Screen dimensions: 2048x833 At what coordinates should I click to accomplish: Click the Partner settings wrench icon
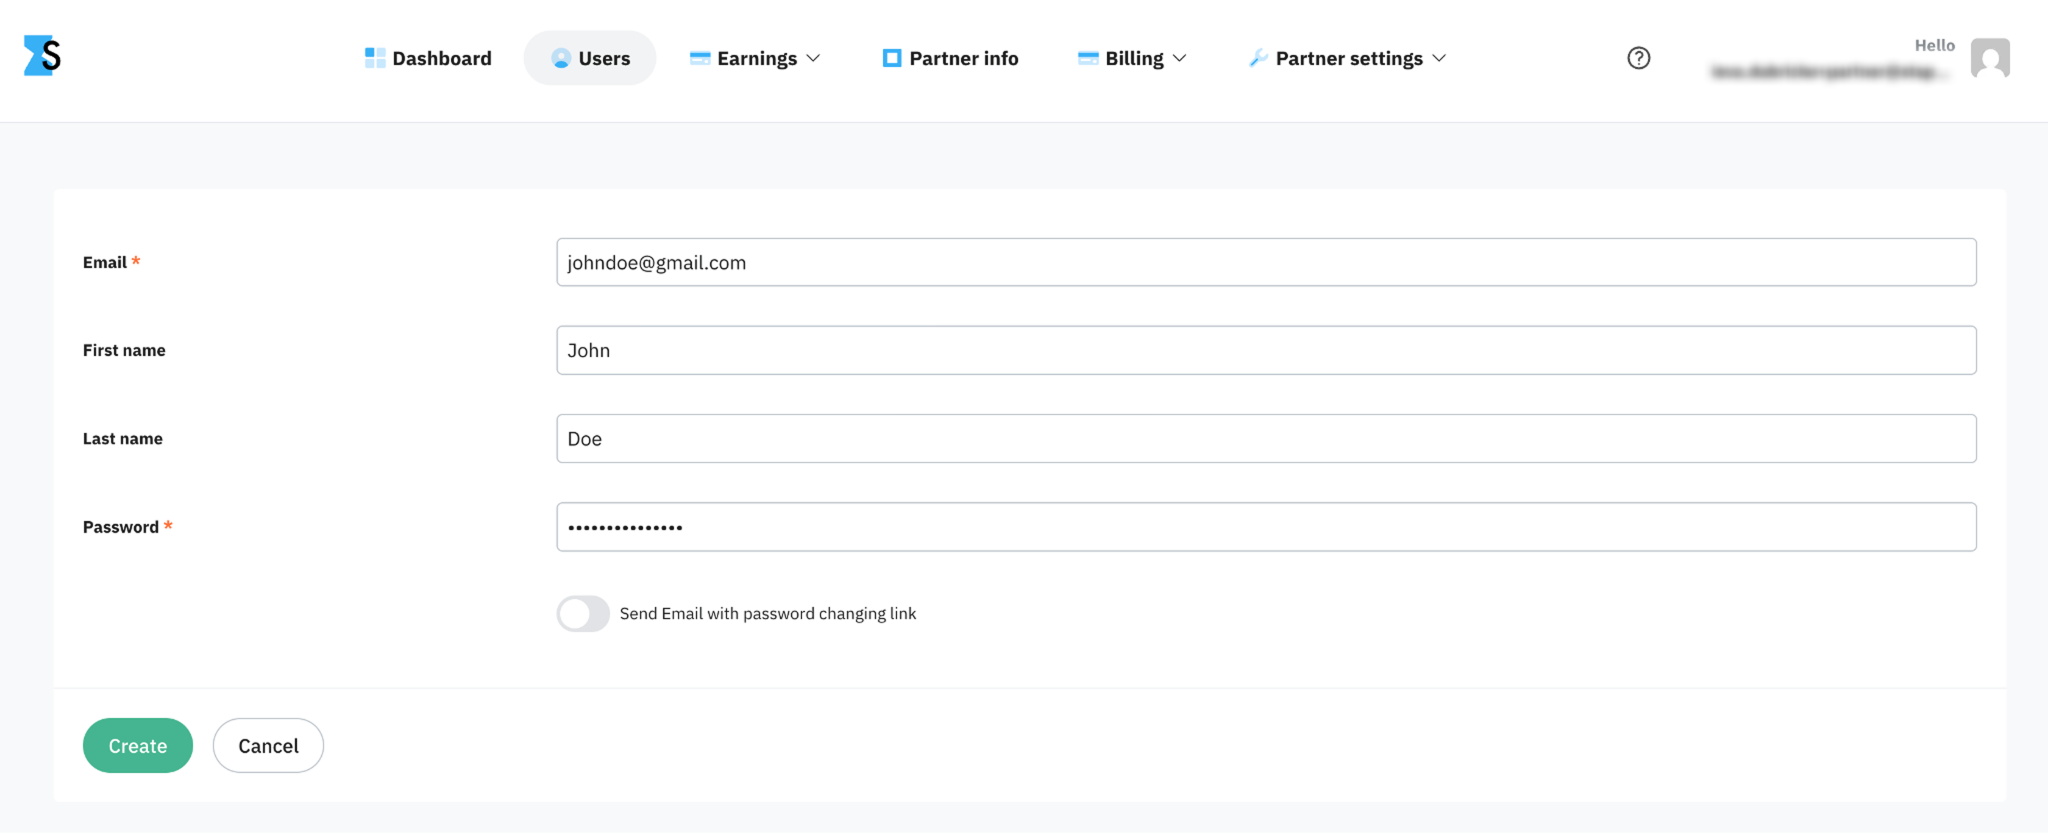pos(1259,58)
